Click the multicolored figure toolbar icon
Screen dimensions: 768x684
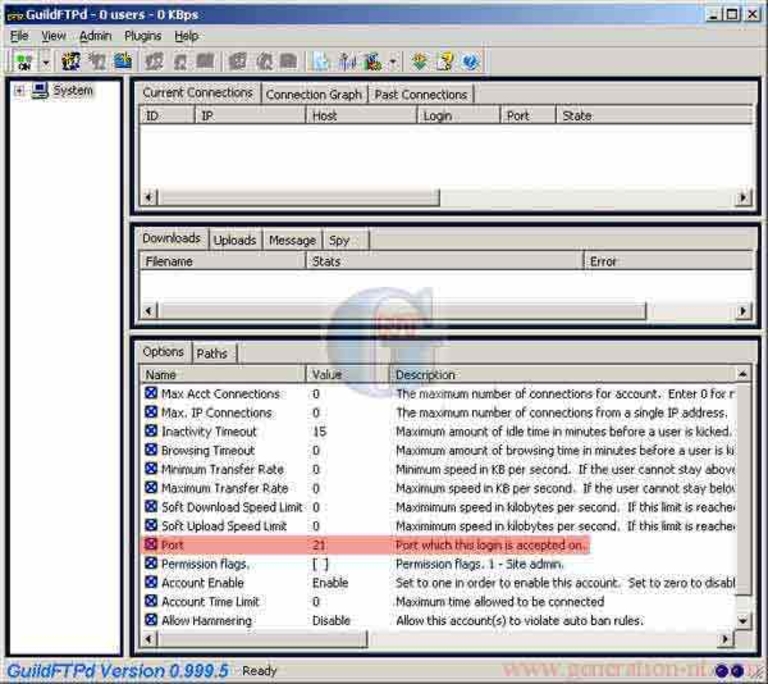pos(372,62)
